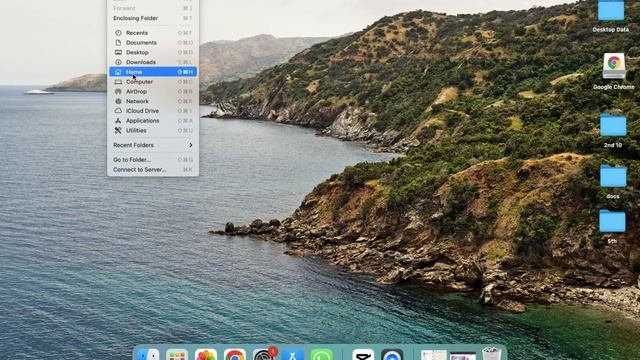Image resolution: width=640 pixels, height=360 pixels.
Task: Select Documents in the Go menu
Action: [153, 42]
